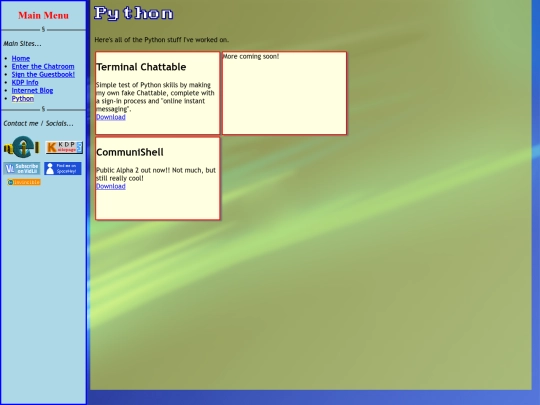
Task: Open the KDP webpage badge
Action: 64,147
